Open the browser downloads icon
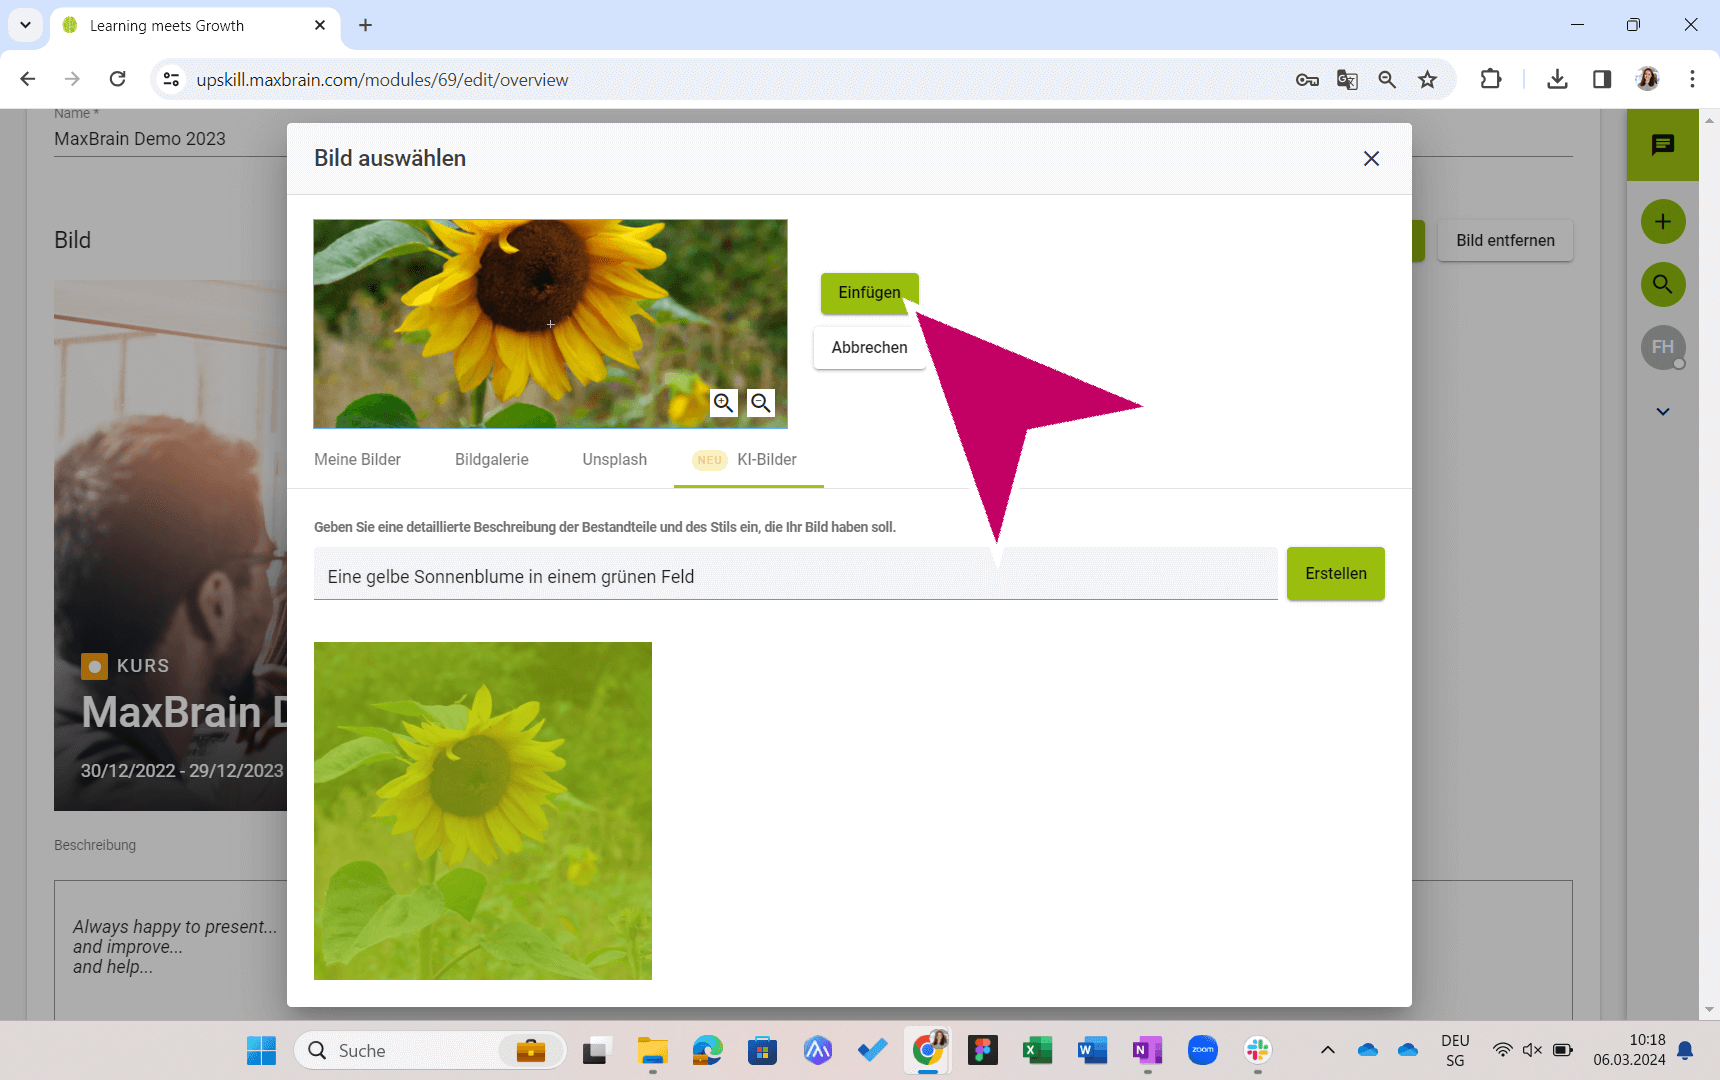The width and height of the screenshot is (1720, 1080). tap(1557, 79)
